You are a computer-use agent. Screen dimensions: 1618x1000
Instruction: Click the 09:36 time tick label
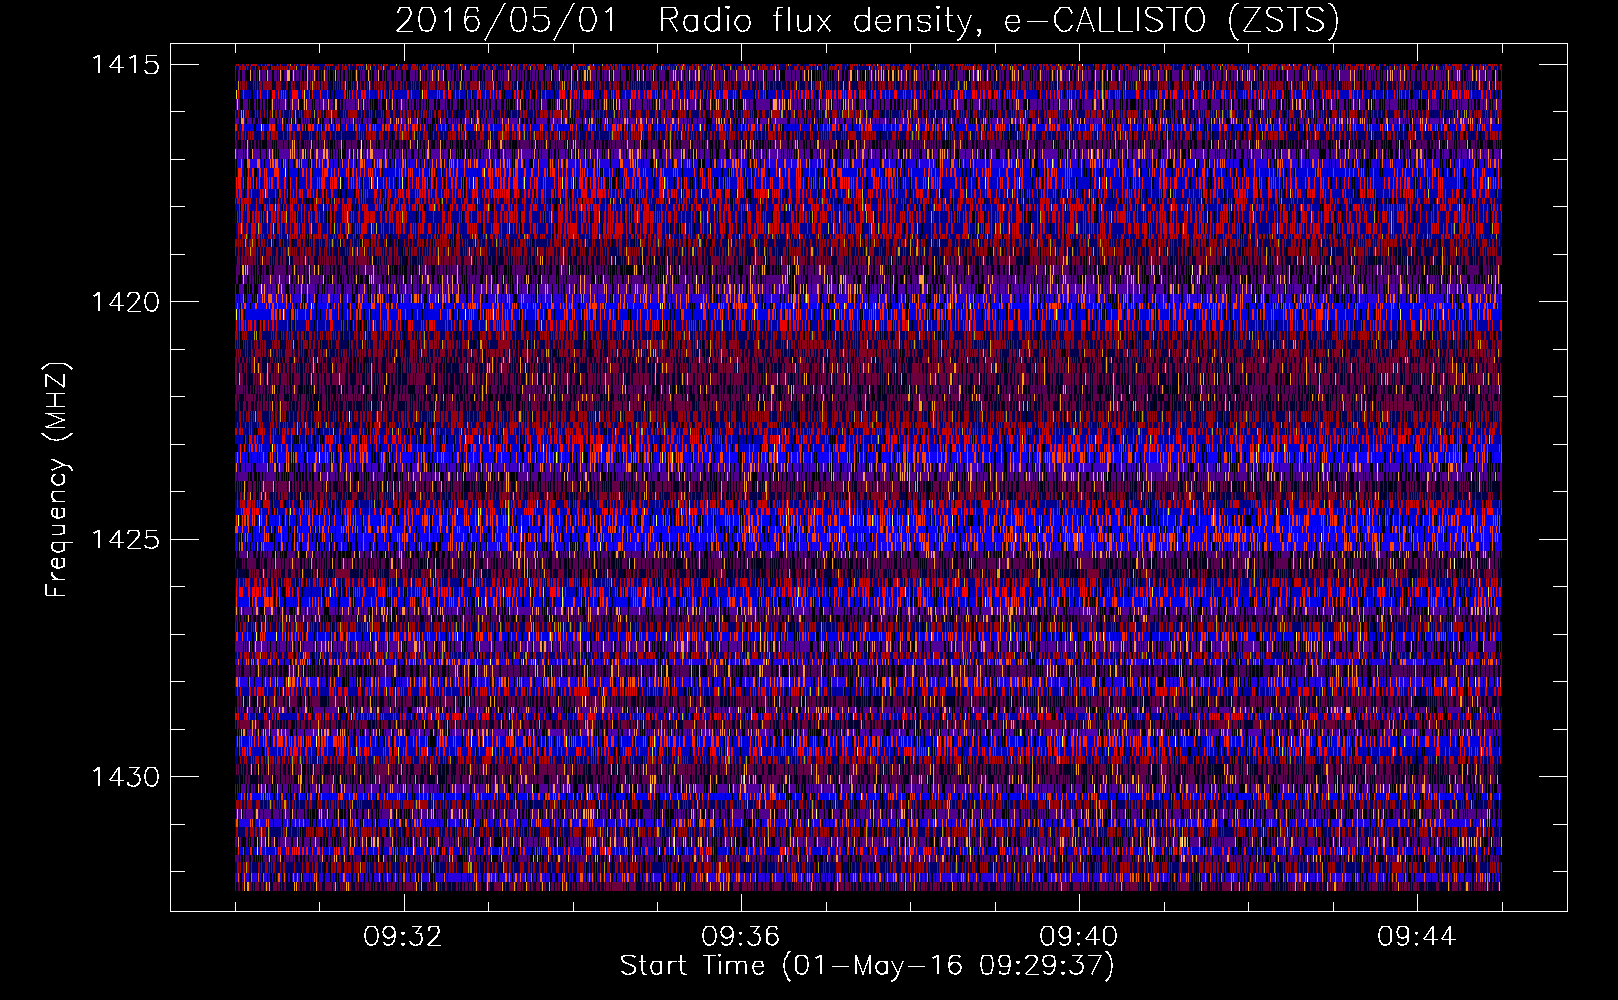(741, 937)
